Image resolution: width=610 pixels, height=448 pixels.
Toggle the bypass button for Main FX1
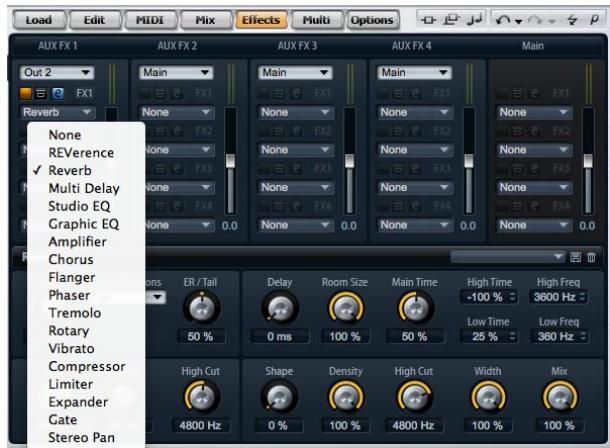click(x=518, y=93)
